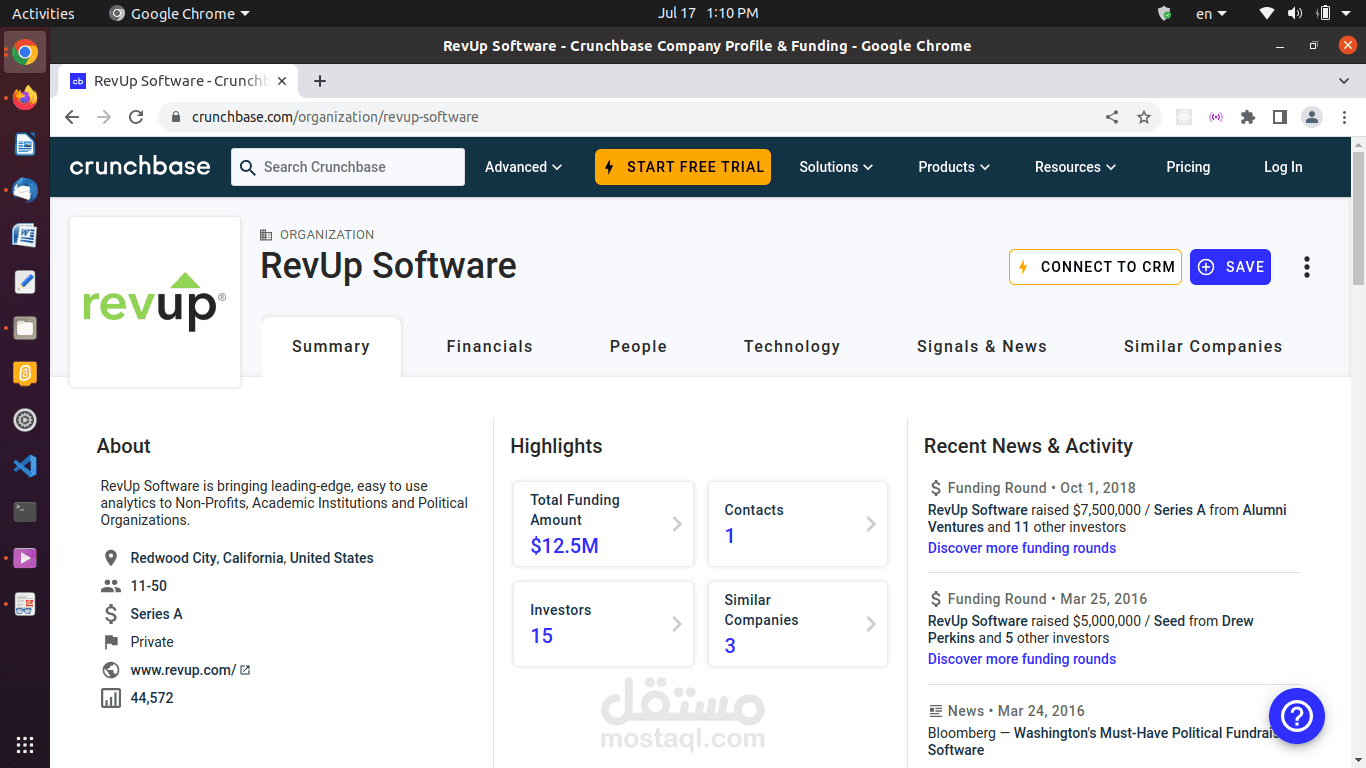Switch to the Similar Companies tab
Viewport: 1366px width, 768px height.
(1203, 347)
